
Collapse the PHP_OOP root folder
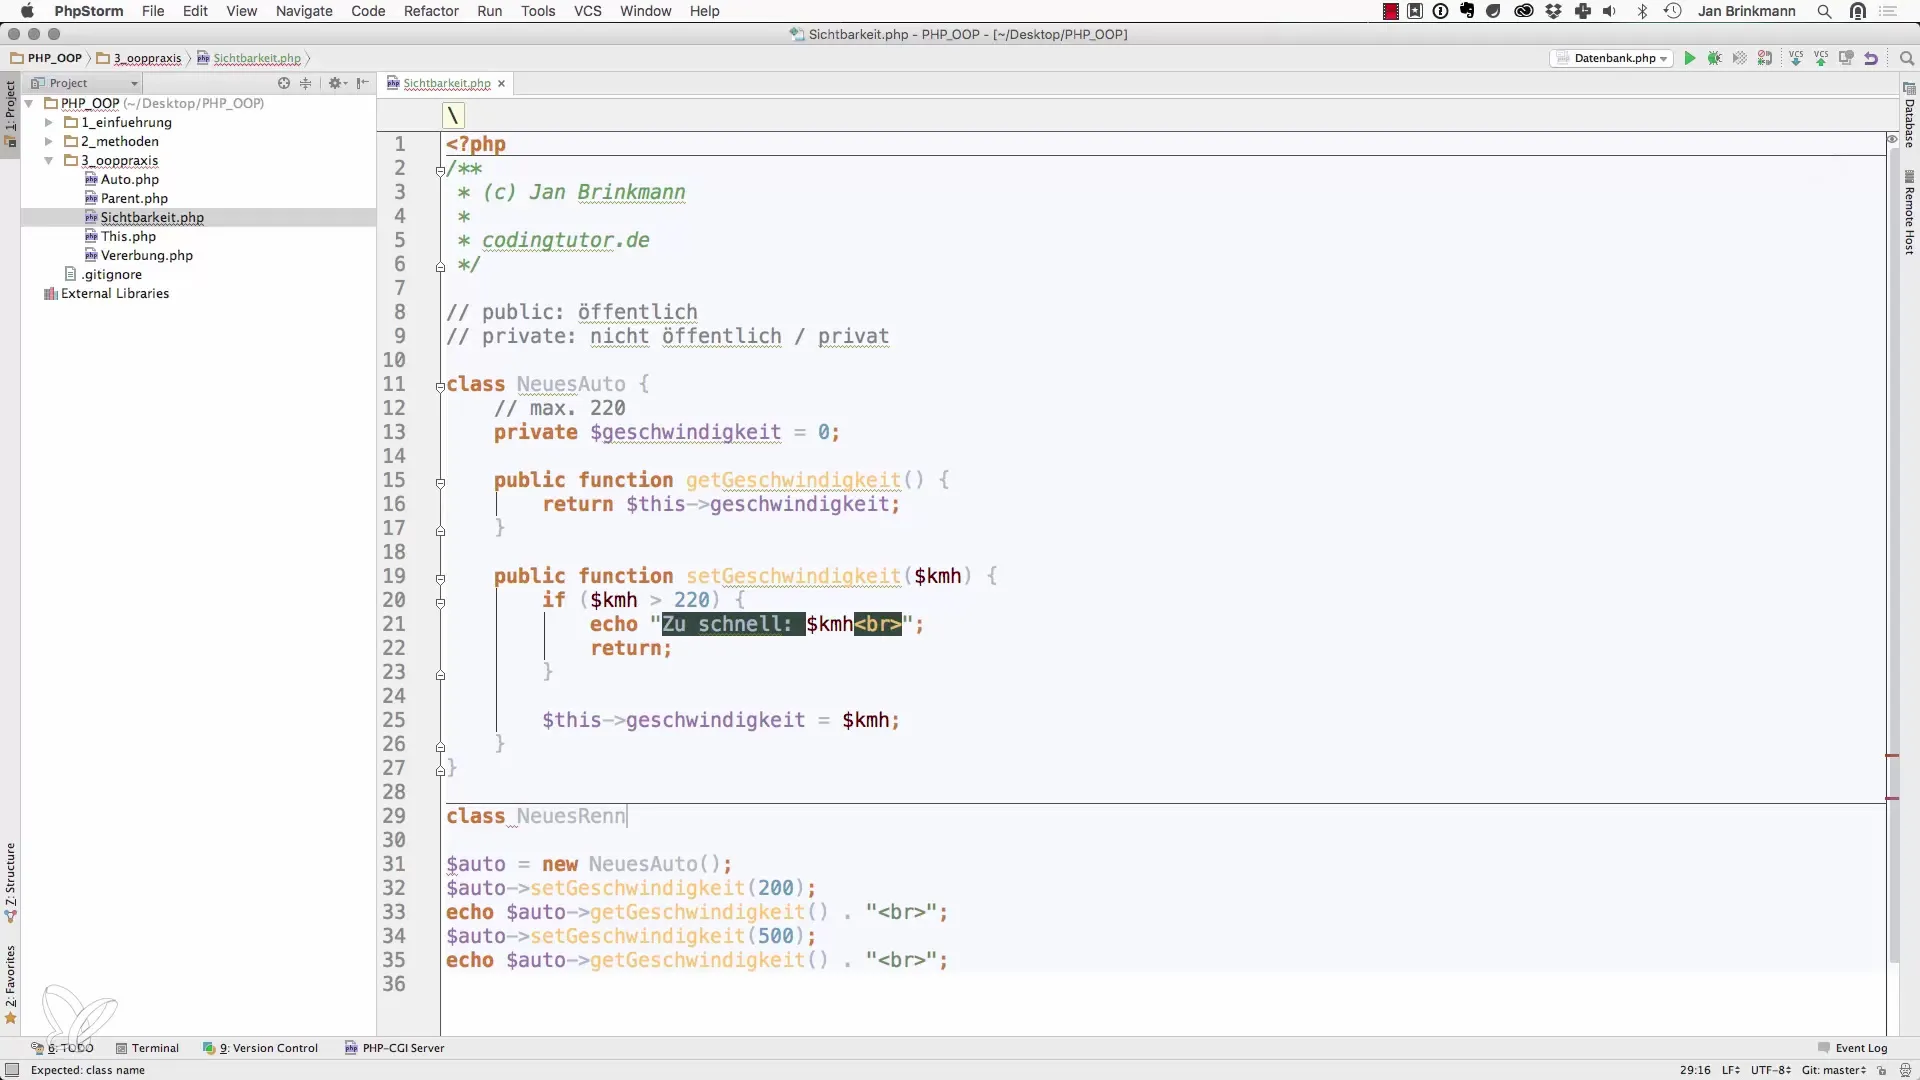click(29, 103)
